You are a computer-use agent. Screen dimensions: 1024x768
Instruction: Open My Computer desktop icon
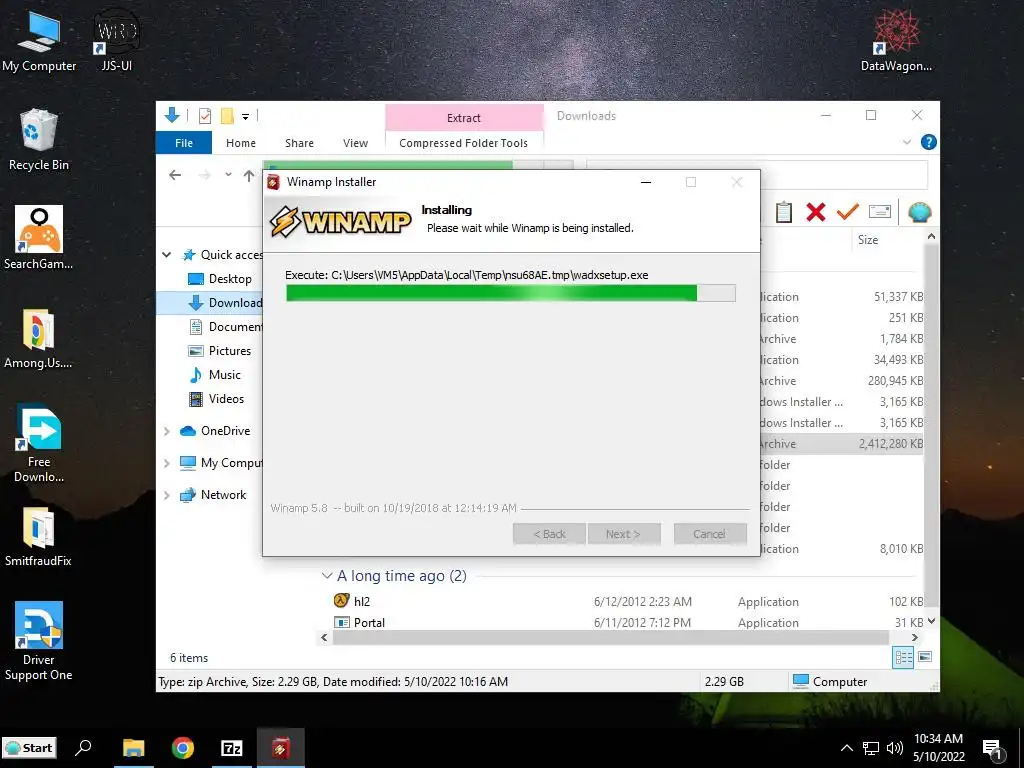(39, 40)
